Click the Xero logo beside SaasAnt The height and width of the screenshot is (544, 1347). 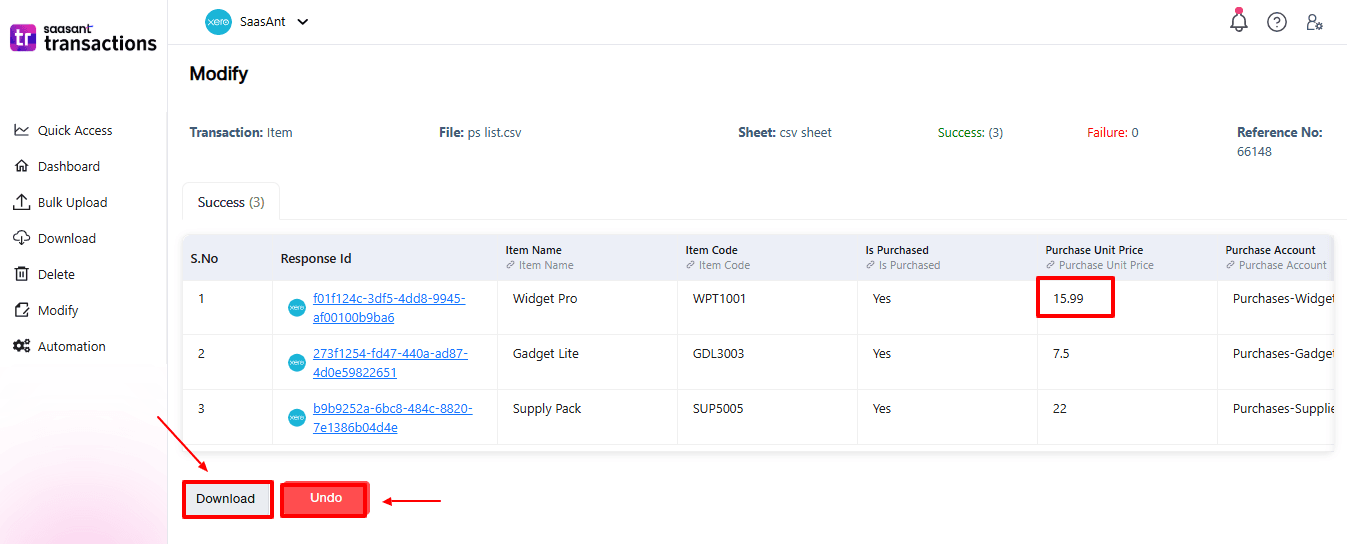[218, 22]
